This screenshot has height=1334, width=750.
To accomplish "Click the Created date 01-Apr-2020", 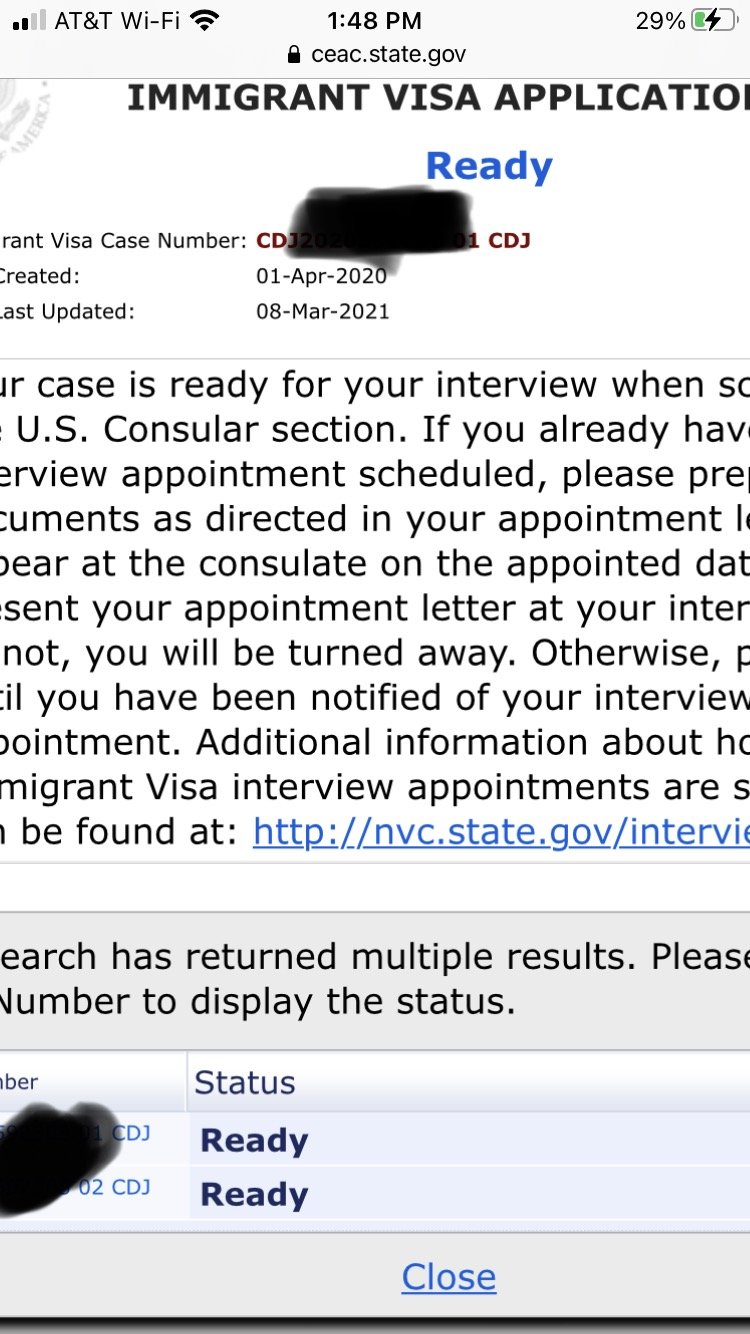I will 321,275.
